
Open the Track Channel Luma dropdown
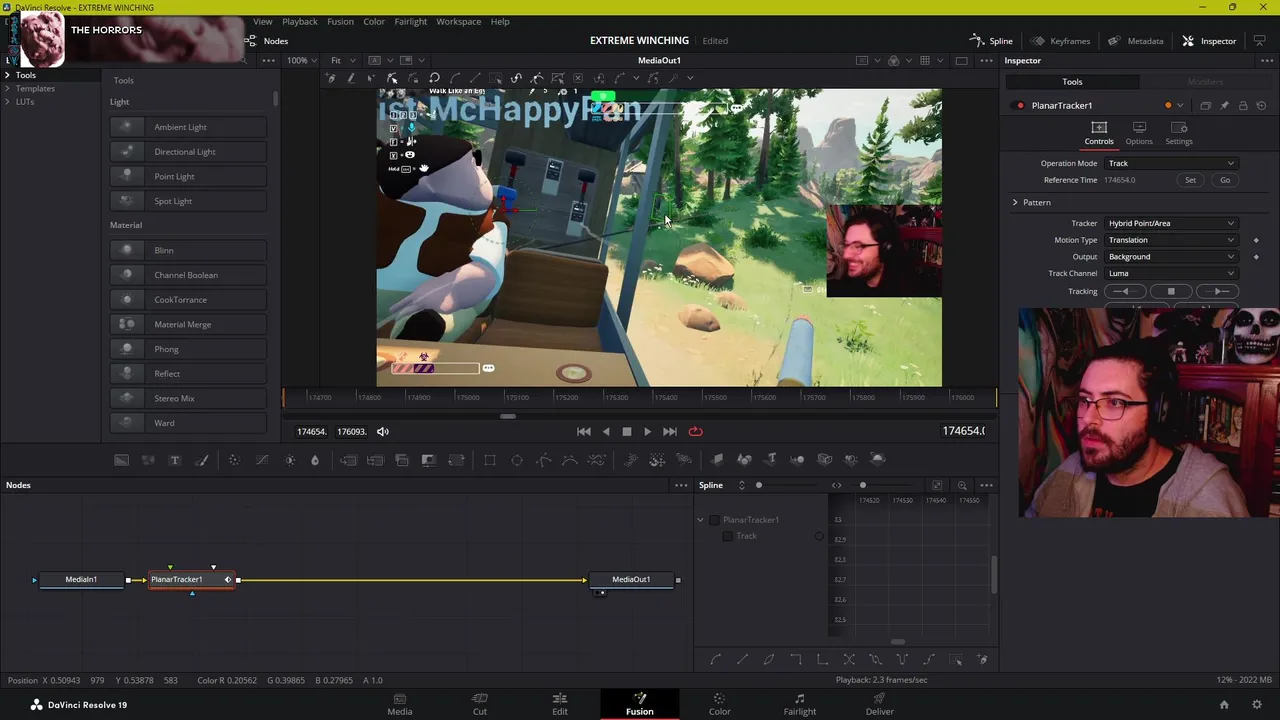[1170, 274]
